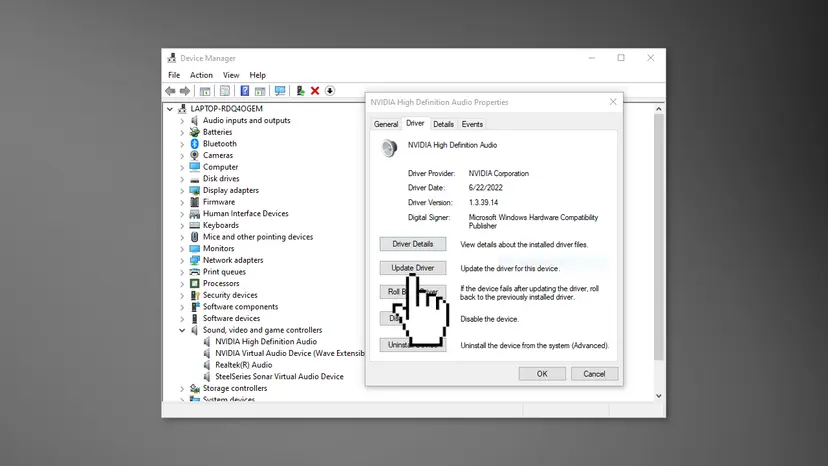Click the driver version value 1.3.39.14
The width and height of the screenshot is (828, 466).
(x=483, y=202)
